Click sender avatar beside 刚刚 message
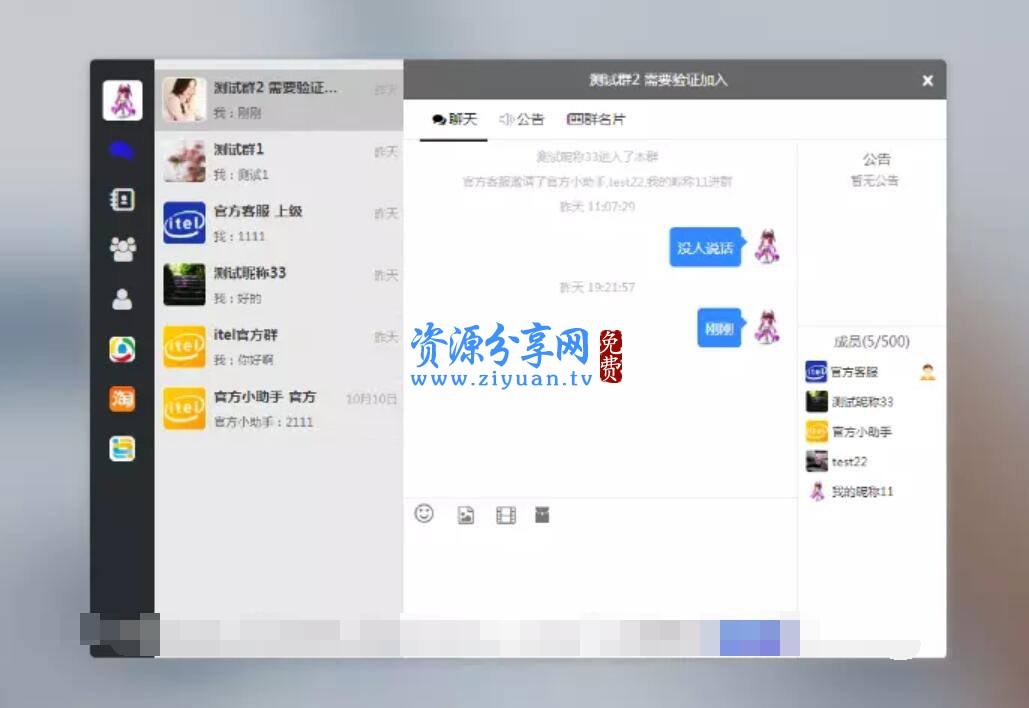 (766, 327)
